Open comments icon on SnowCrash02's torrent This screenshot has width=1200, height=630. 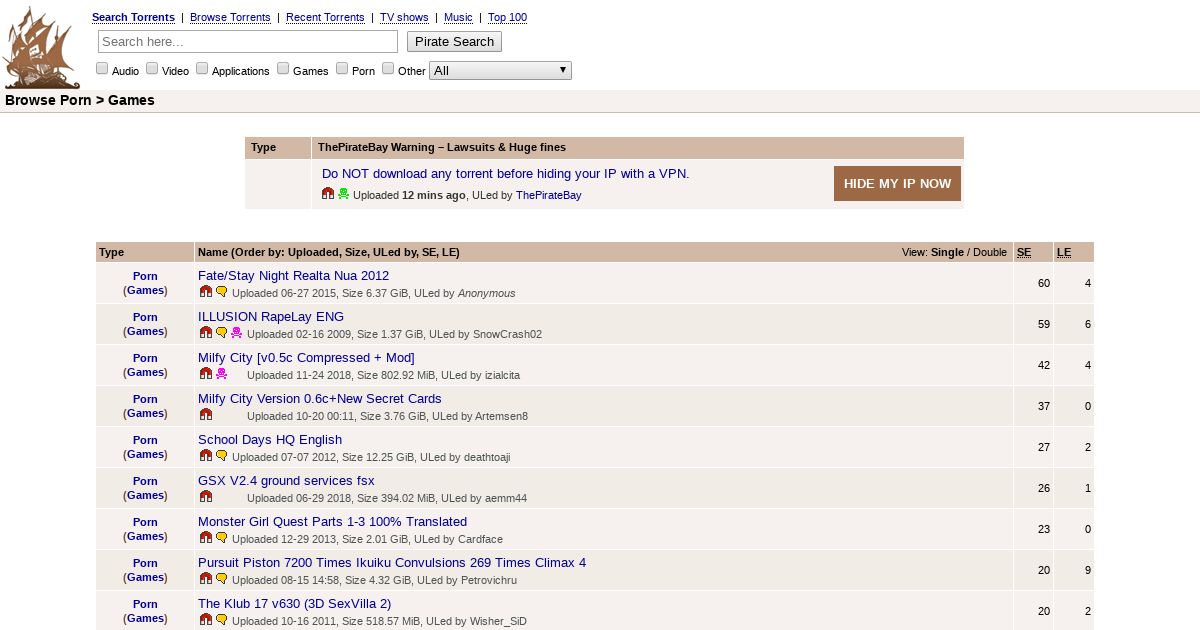(222, 332)
